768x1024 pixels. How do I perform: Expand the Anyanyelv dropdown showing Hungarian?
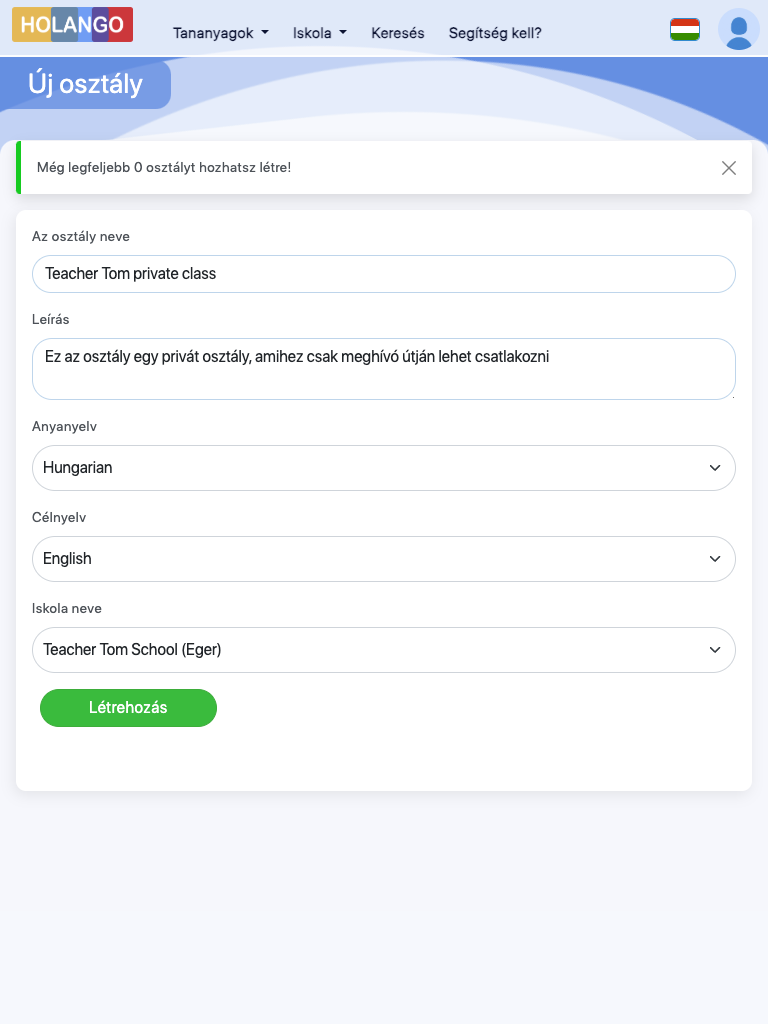[384, 468]
